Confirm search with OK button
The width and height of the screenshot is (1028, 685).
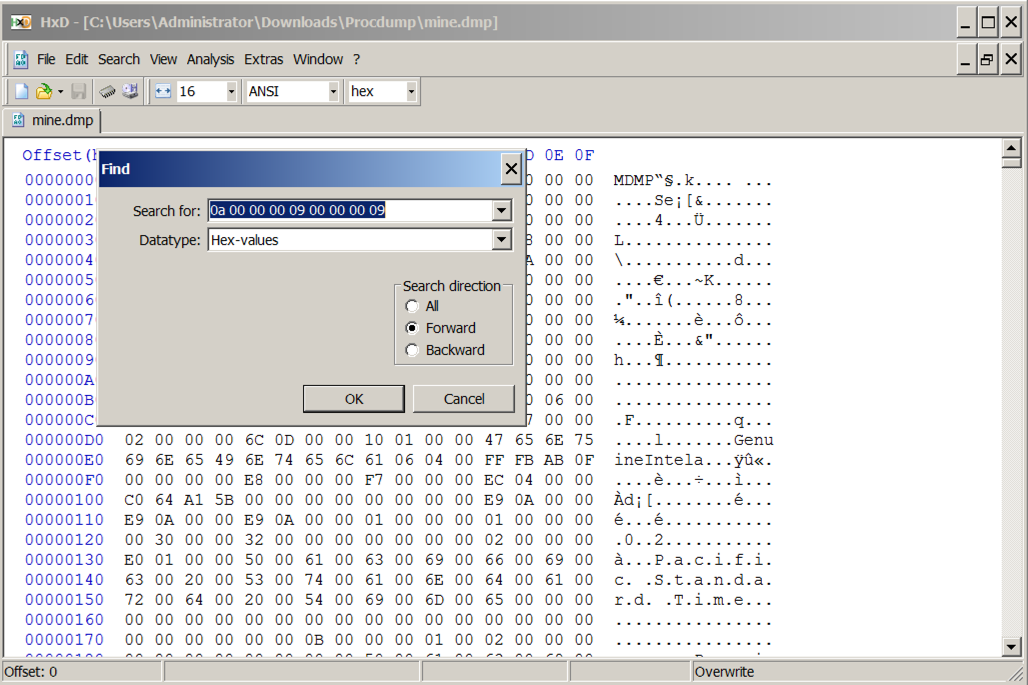(353, 399)
